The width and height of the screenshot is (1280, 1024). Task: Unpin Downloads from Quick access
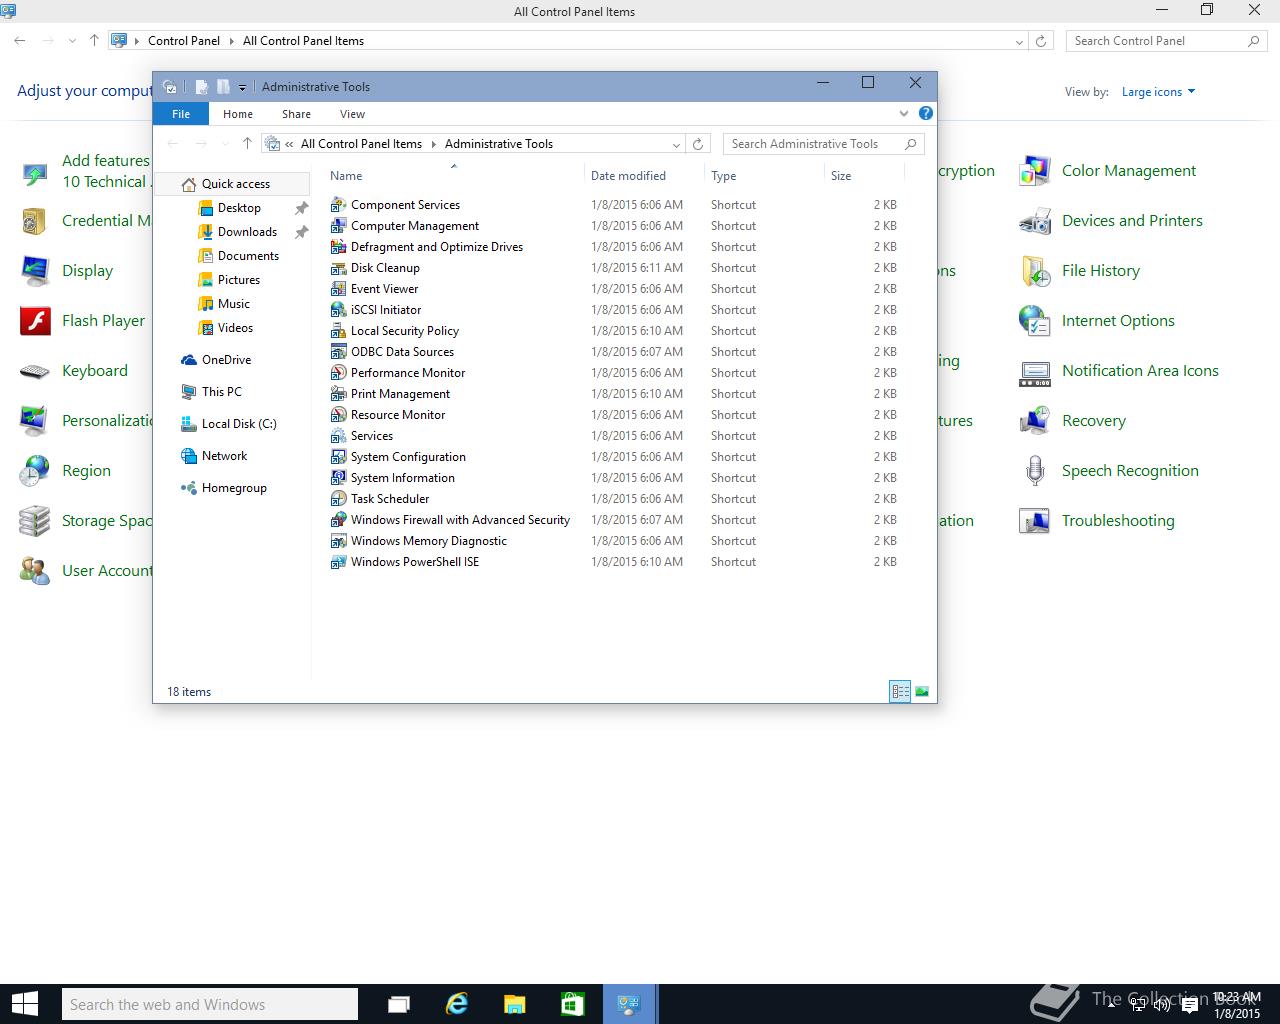[x=301, y=232]
